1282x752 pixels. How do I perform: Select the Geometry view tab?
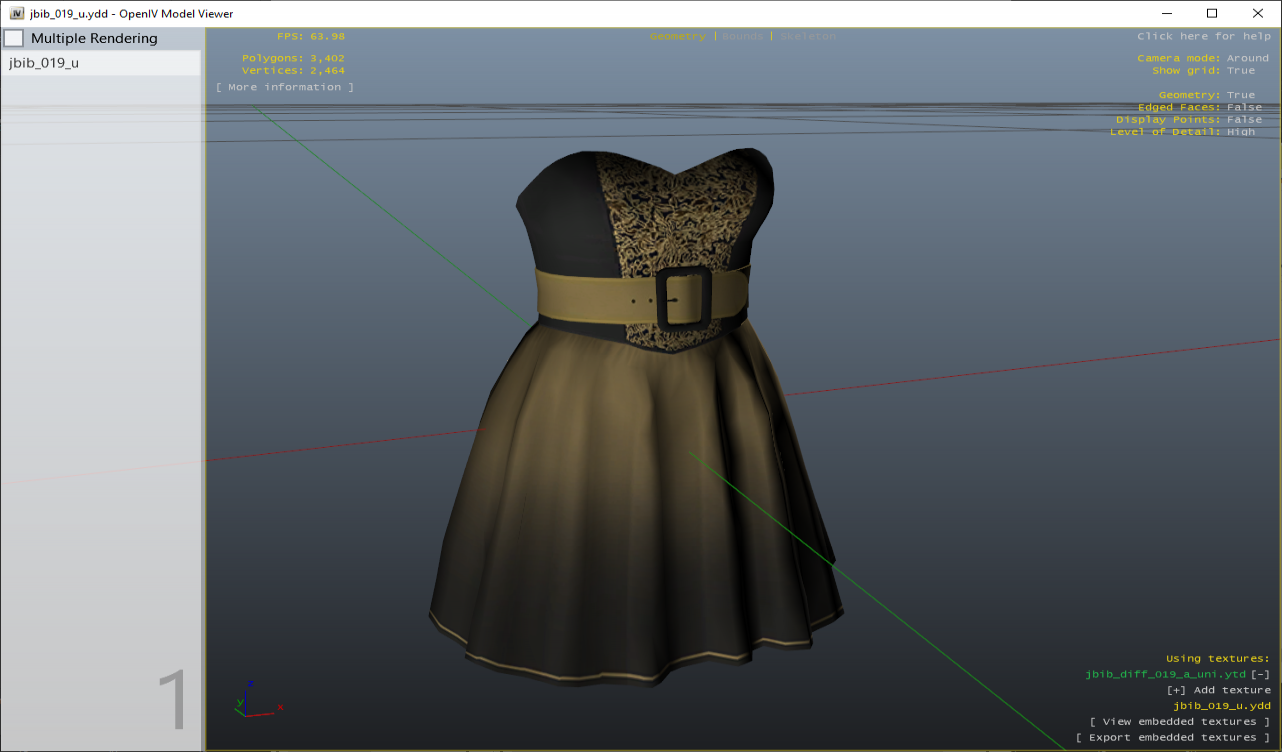pos(678,35)
